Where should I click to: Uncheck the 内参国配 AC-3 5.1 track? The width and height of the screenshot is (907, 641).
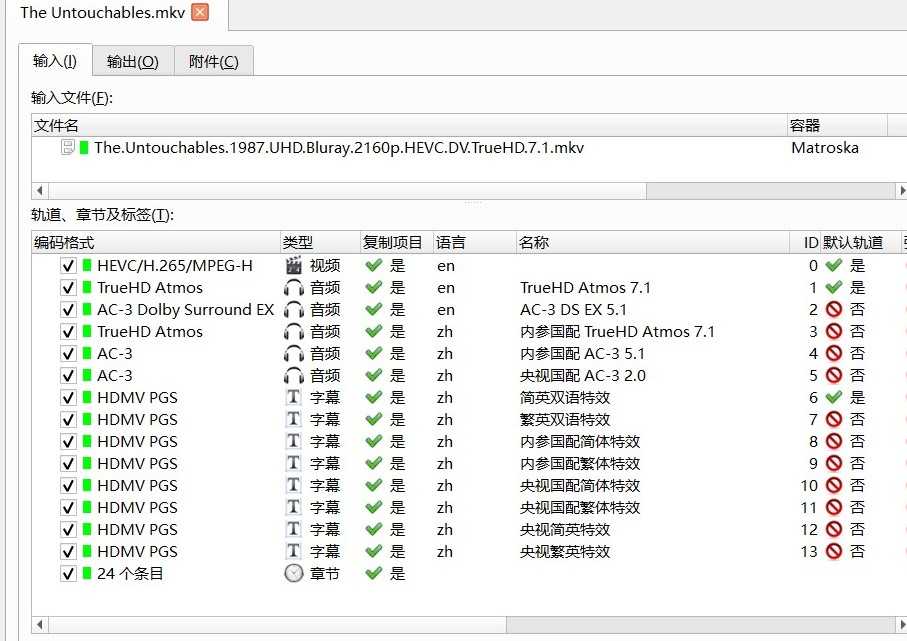[68, 354]
